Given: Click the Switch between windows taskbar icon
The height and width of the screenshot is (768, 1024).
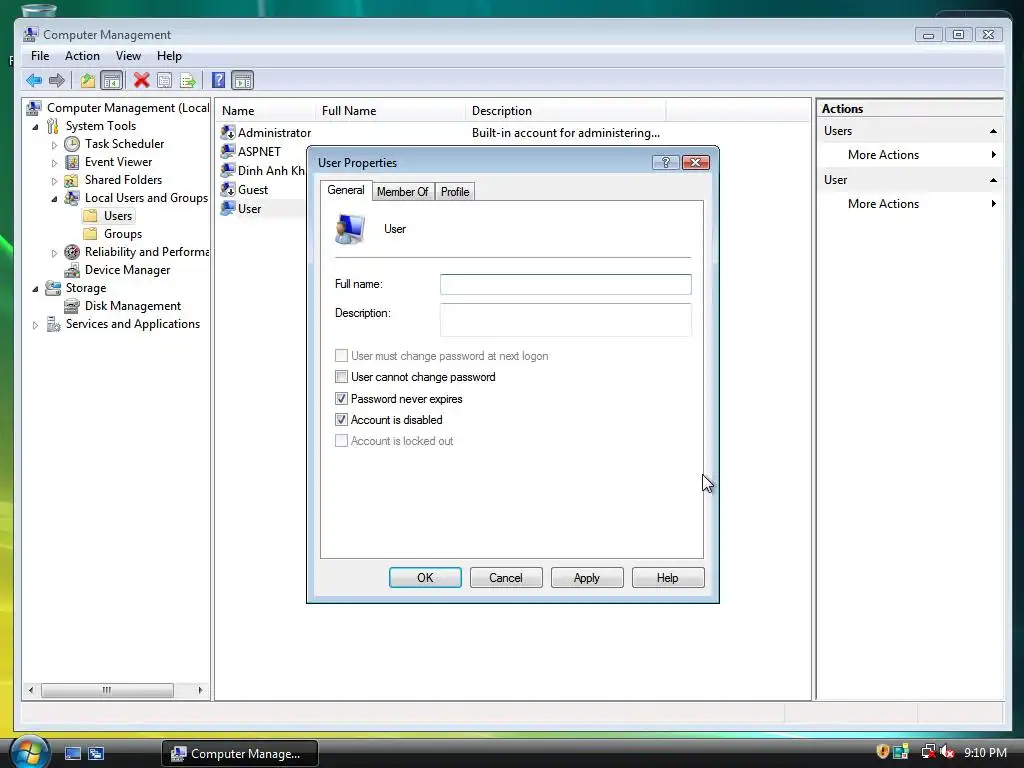Looking at the screenshot, I should pos(96,754).
